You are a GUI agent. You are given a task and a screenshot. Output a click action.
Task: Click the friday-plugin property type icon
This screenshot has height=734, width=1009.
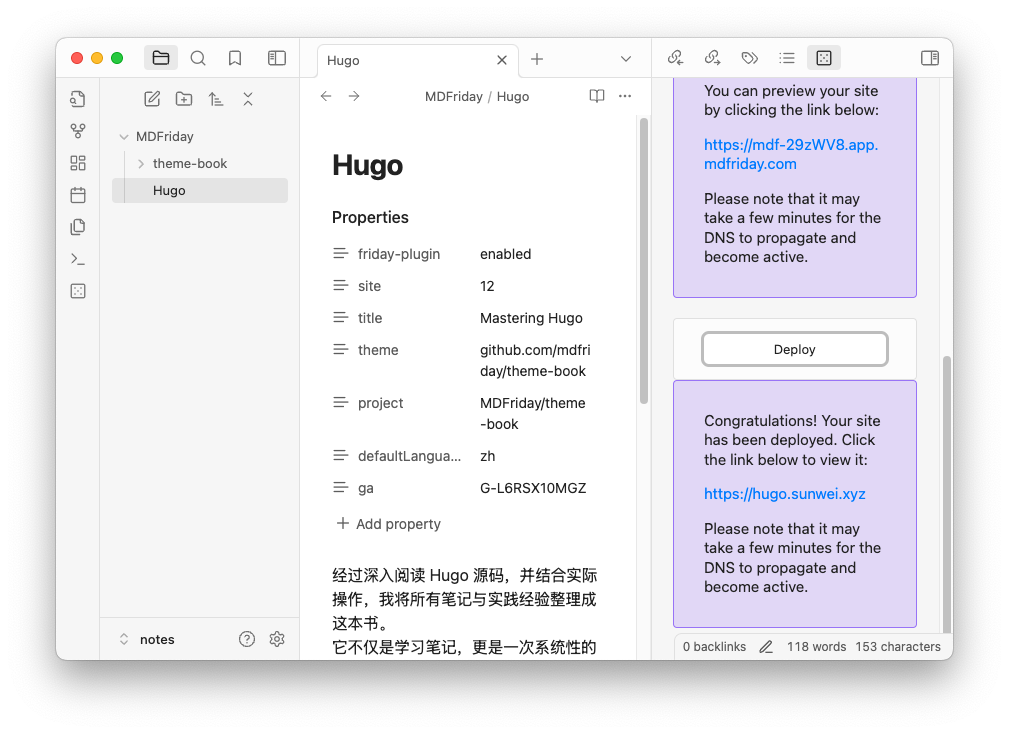pyautogui.click(x=340, y=253)
